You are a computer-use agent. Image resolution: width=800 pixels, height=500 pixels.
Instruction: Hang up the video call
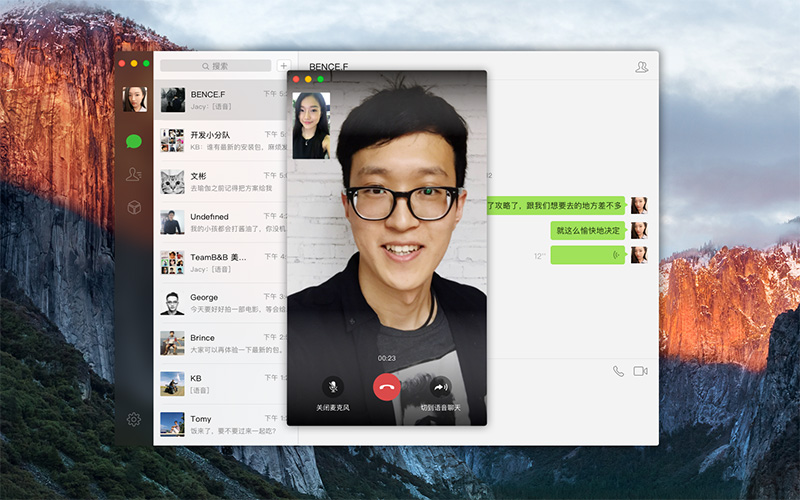click(386, 386)
